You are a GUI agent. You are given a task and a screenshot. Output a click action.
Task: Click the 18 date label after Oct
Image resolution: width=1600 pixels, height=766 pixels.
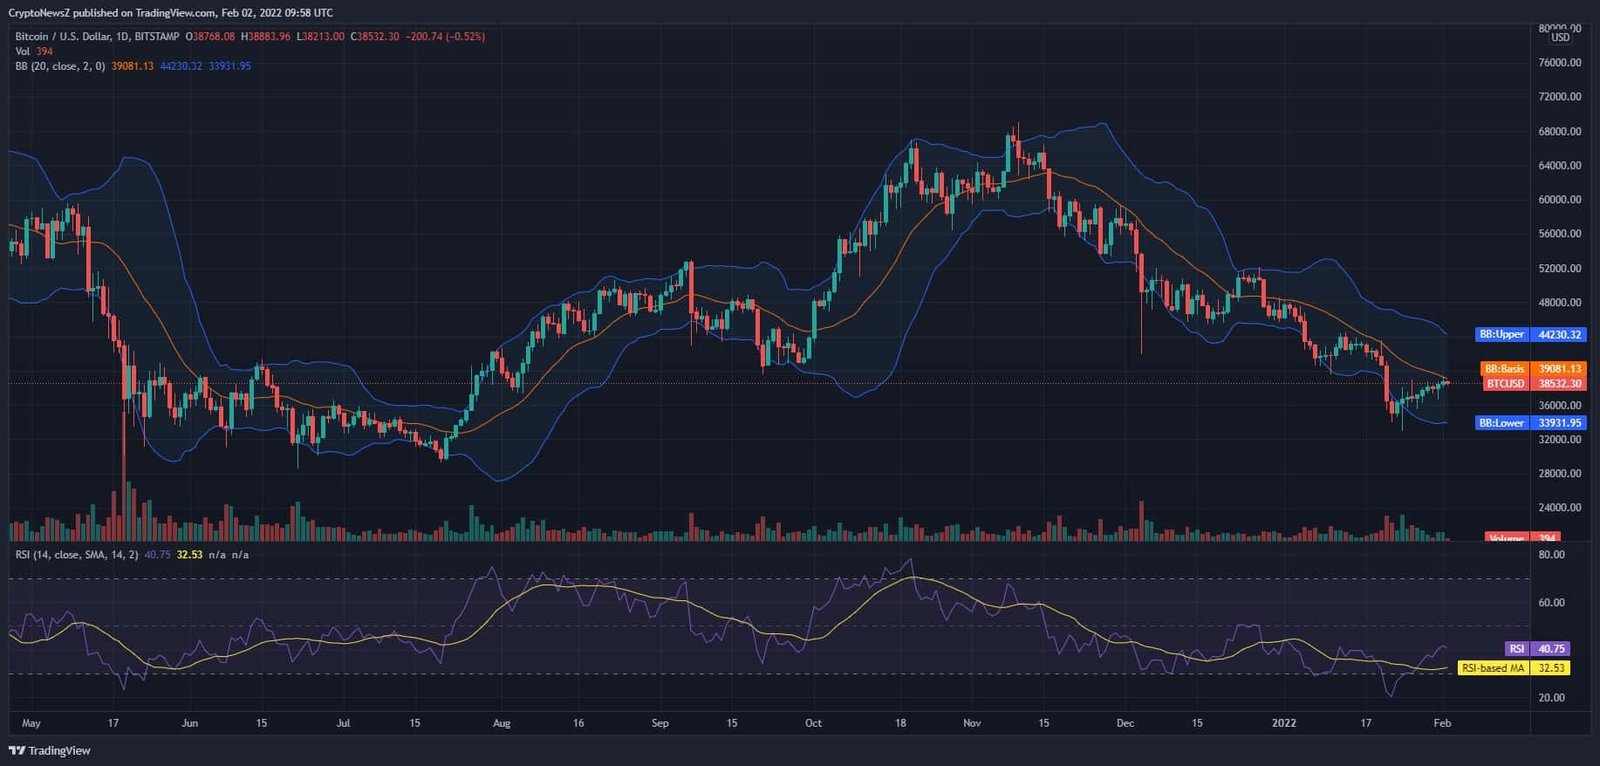(900, 723)
